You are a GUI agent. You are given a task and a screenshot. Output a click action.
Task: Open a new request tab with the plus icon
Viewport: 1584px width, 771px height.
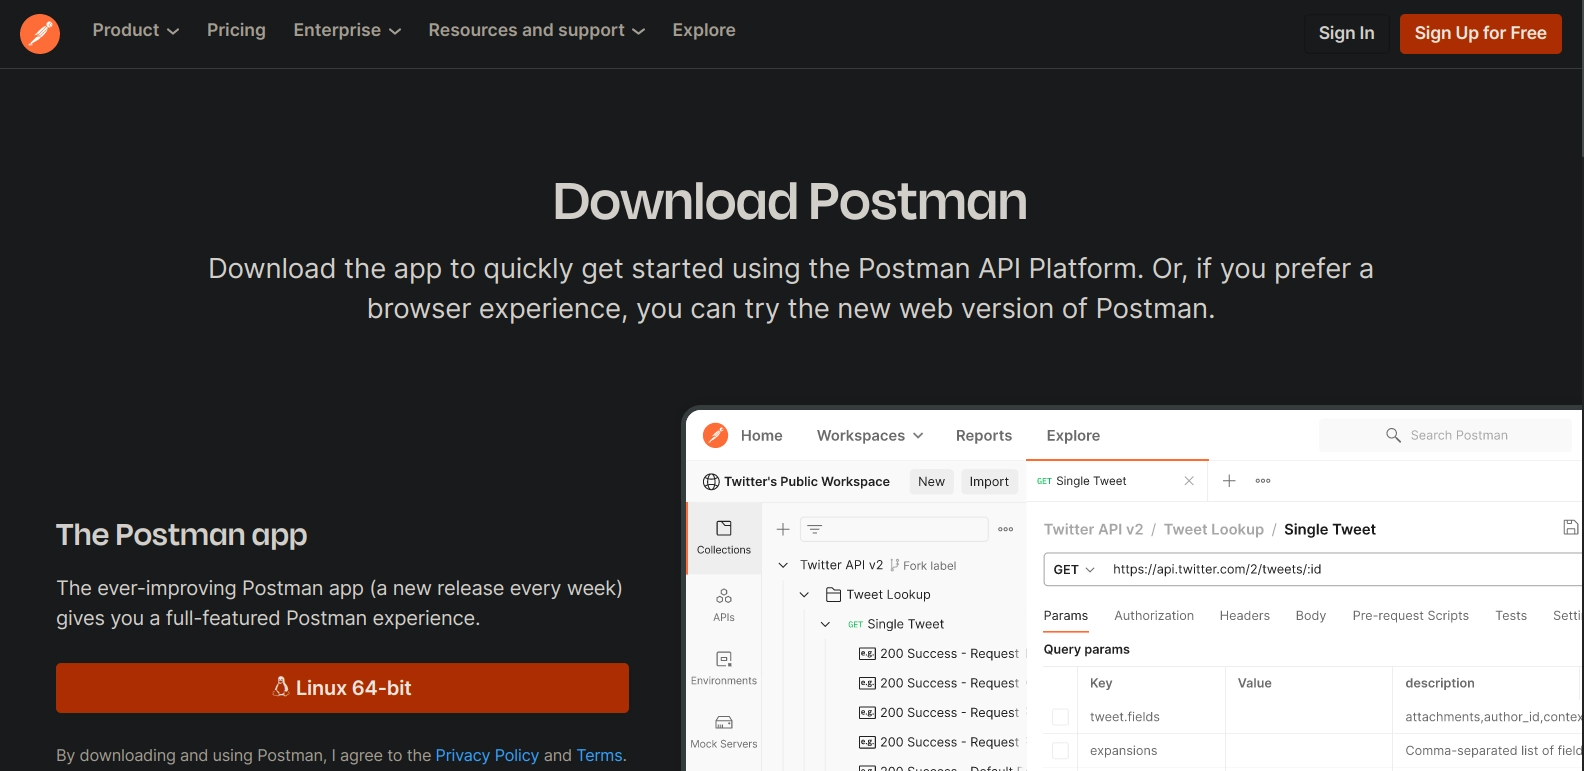[x=1229, y=481]
